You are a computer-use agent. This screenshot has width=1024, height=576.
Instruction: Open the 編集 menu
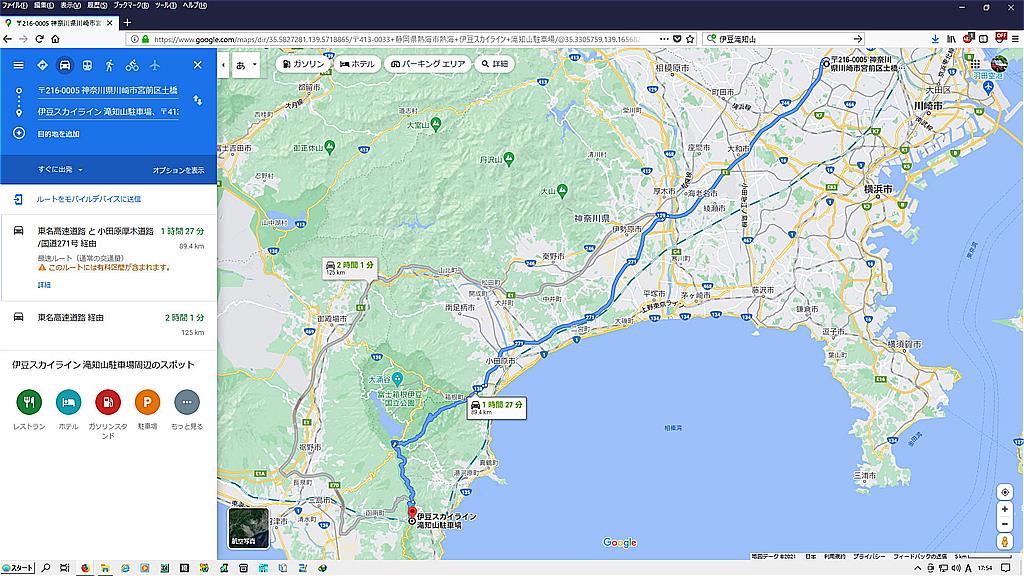coord(44,5)
